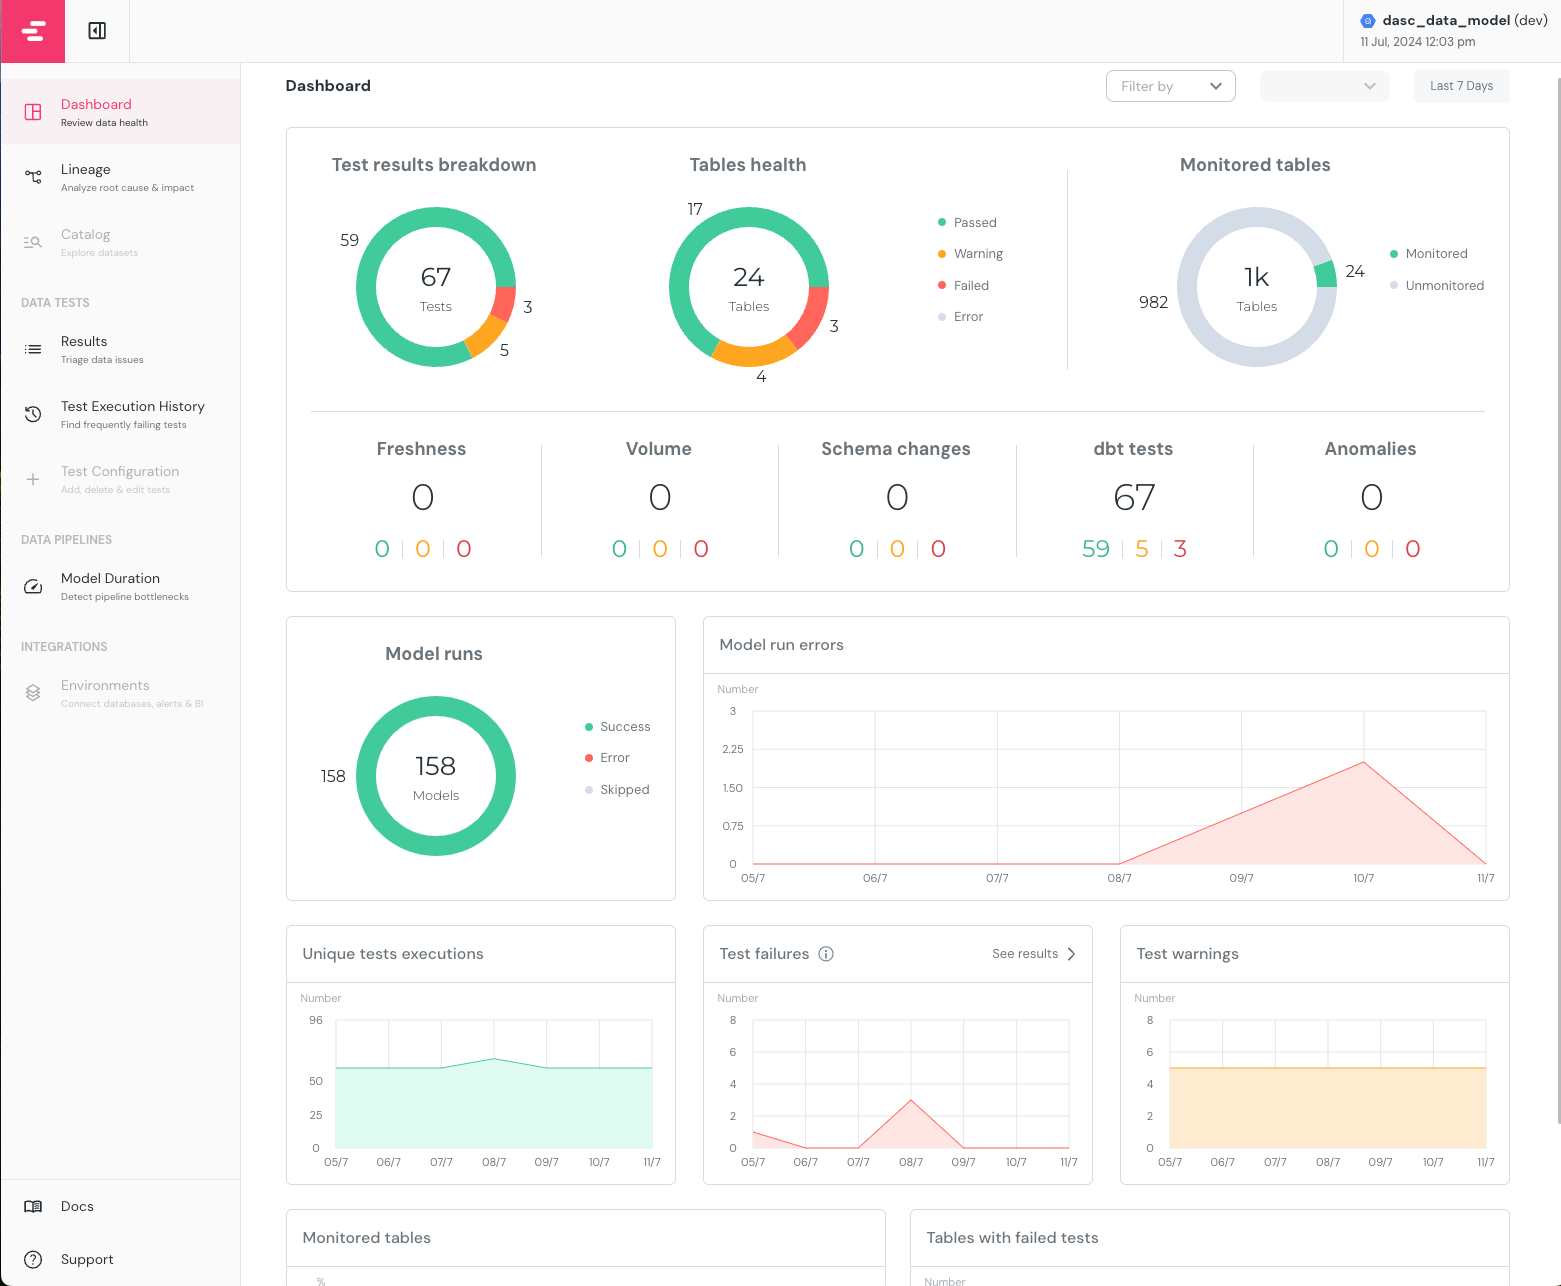Screen dimensions: 1561x1286
Task: Open See results link in Test failures
Action: pos(1033,954)
